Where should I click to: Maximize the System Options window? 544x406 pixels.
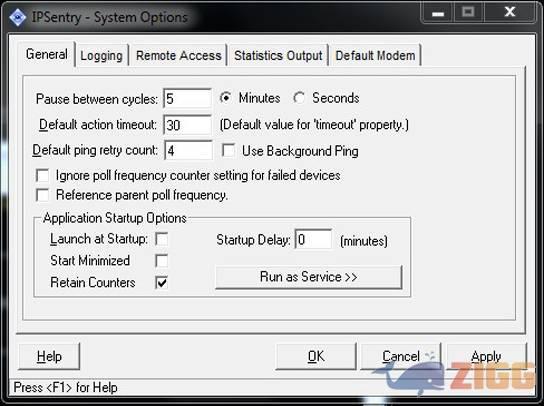468,13
